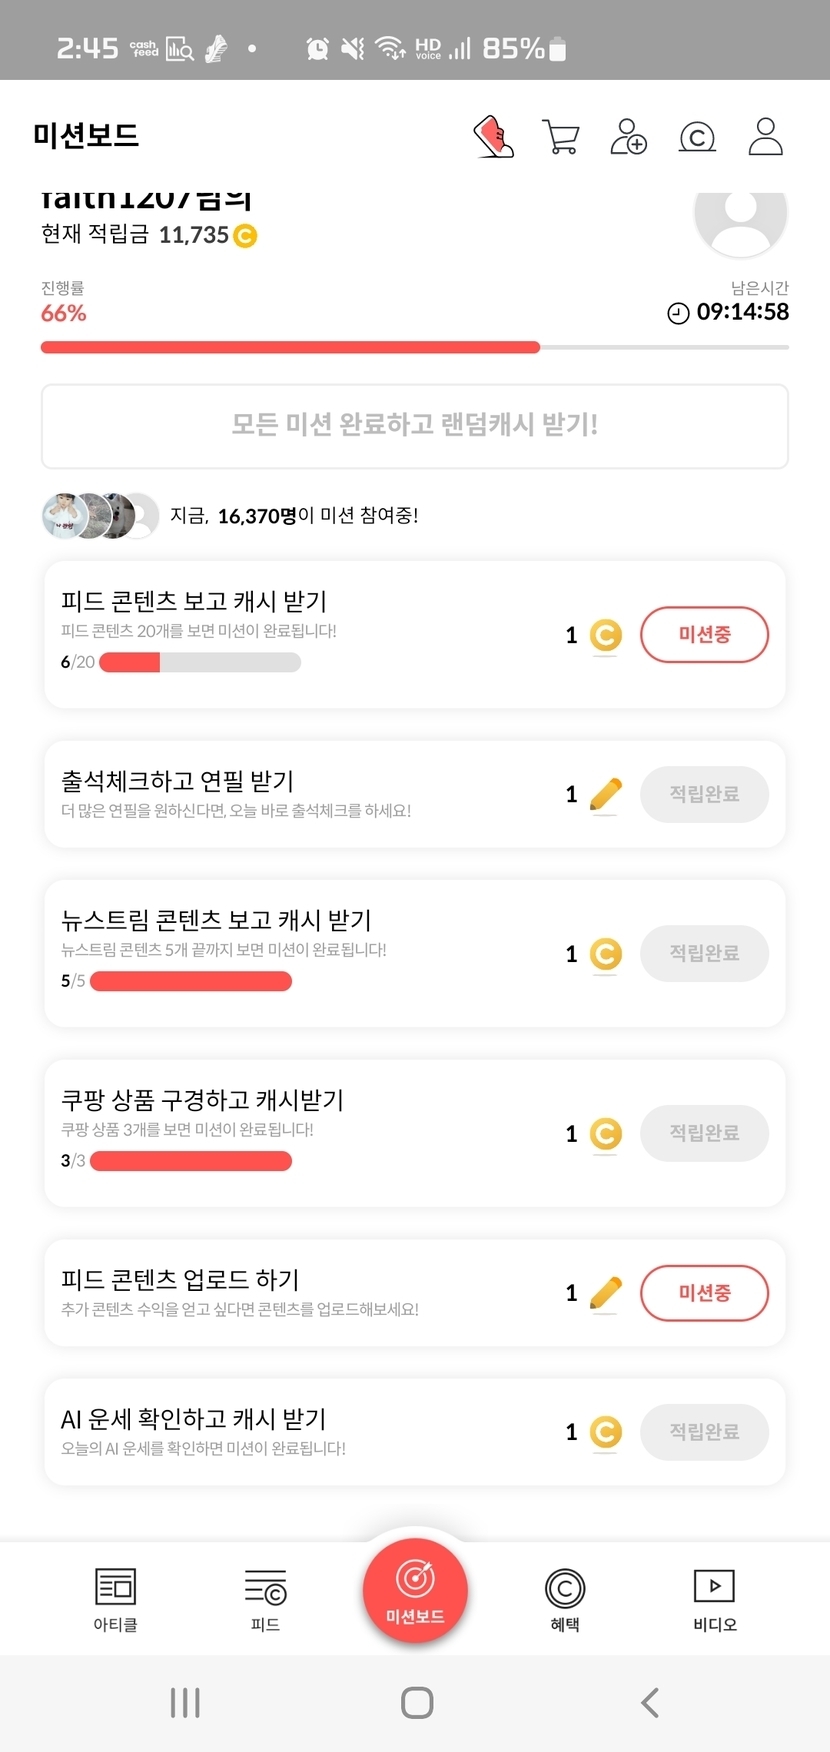The height and width of the screenshot is (1752, 830).
Task: Tap the 적립완료 button for AI 운세 mission
Action: click(x=704, y=1432)
